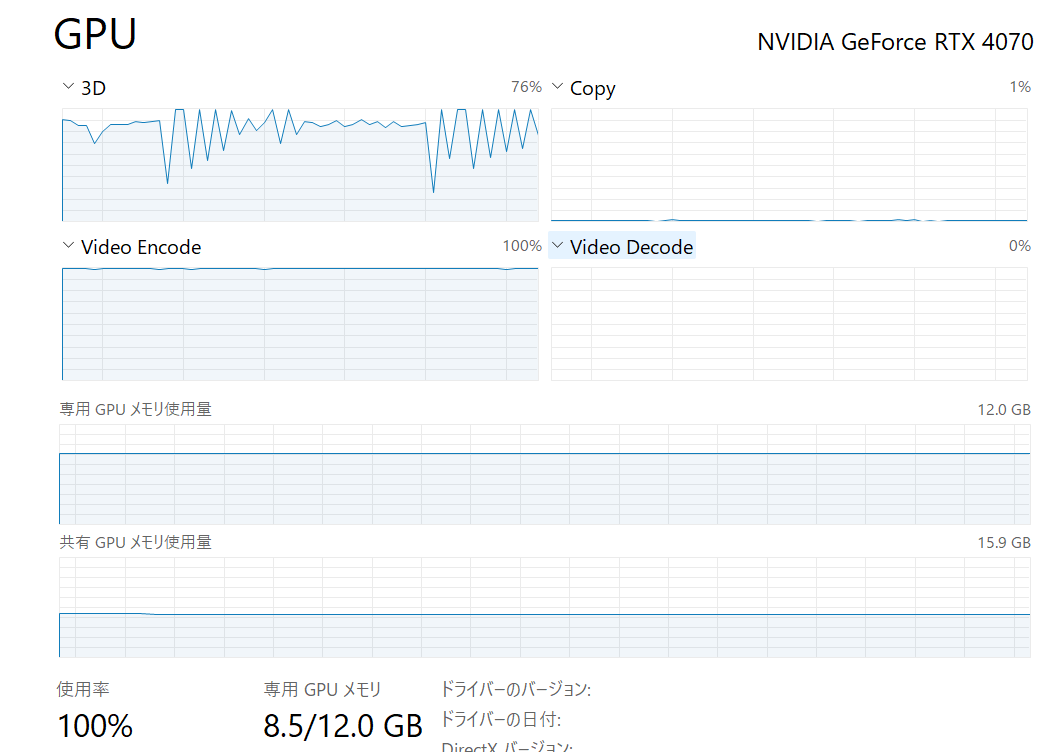Click the dedicated GPU memory graph

pyautogui.click(x=544, y=474)
